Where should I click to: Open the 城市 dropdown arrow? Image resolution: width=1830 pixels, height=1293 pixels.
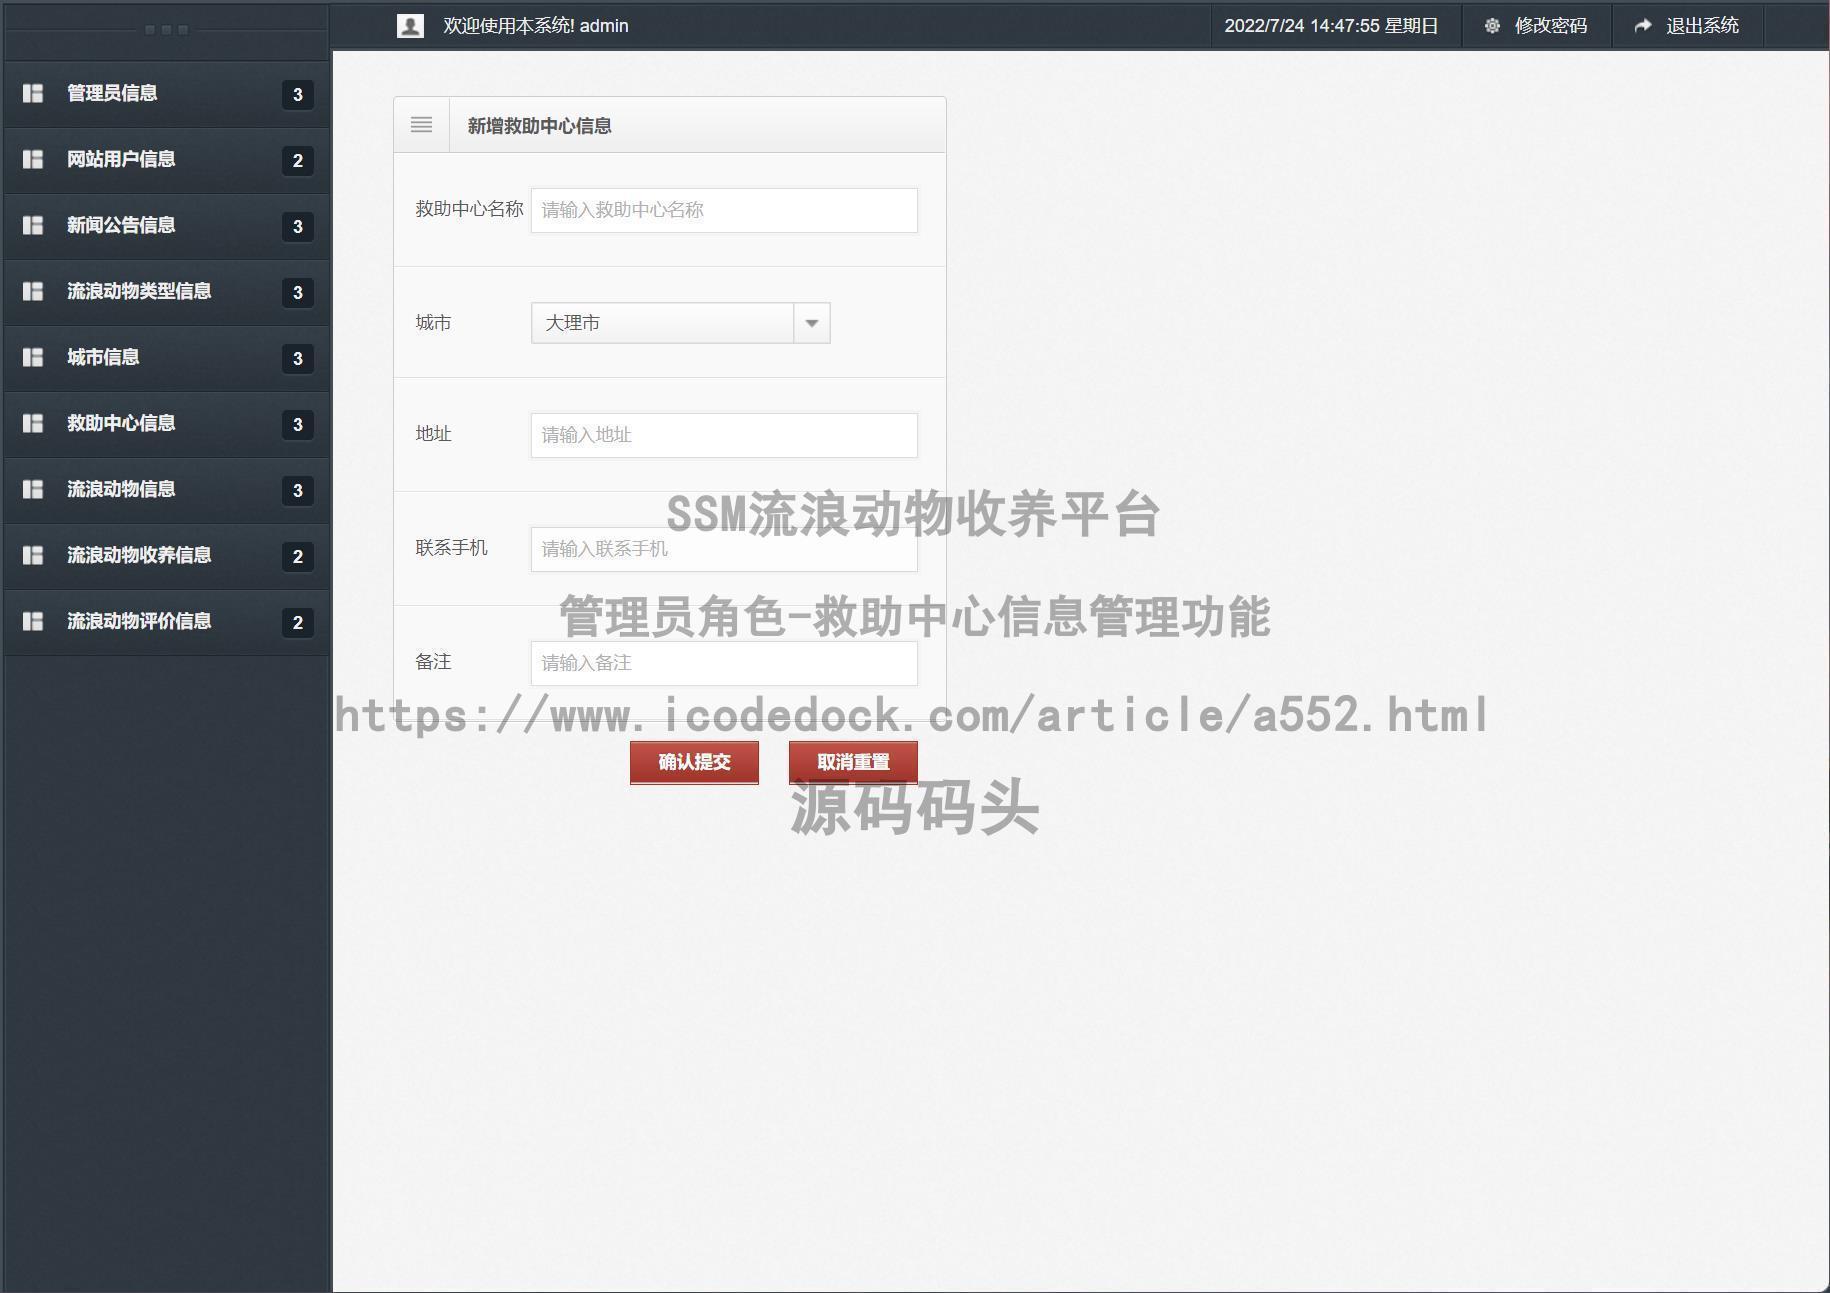coord(811,322)
